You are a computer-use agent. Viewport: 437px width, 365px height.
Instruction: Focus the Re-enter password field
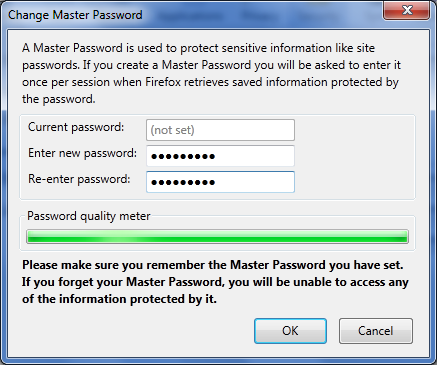click(220, 182)
